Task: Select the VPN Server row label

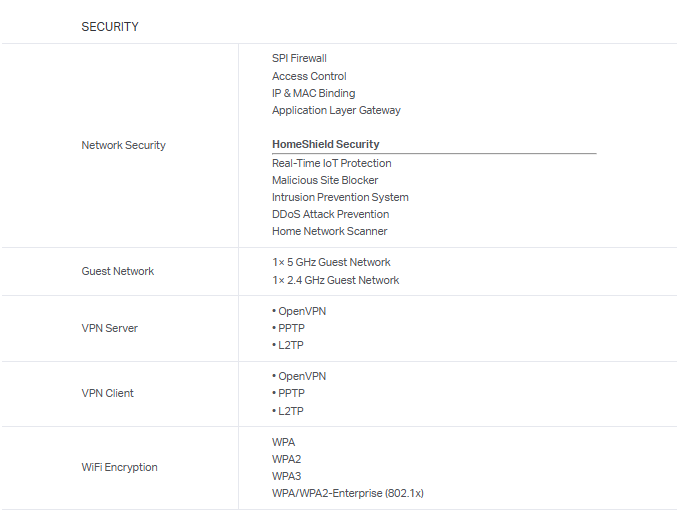Action: click(x=109, y=328)
